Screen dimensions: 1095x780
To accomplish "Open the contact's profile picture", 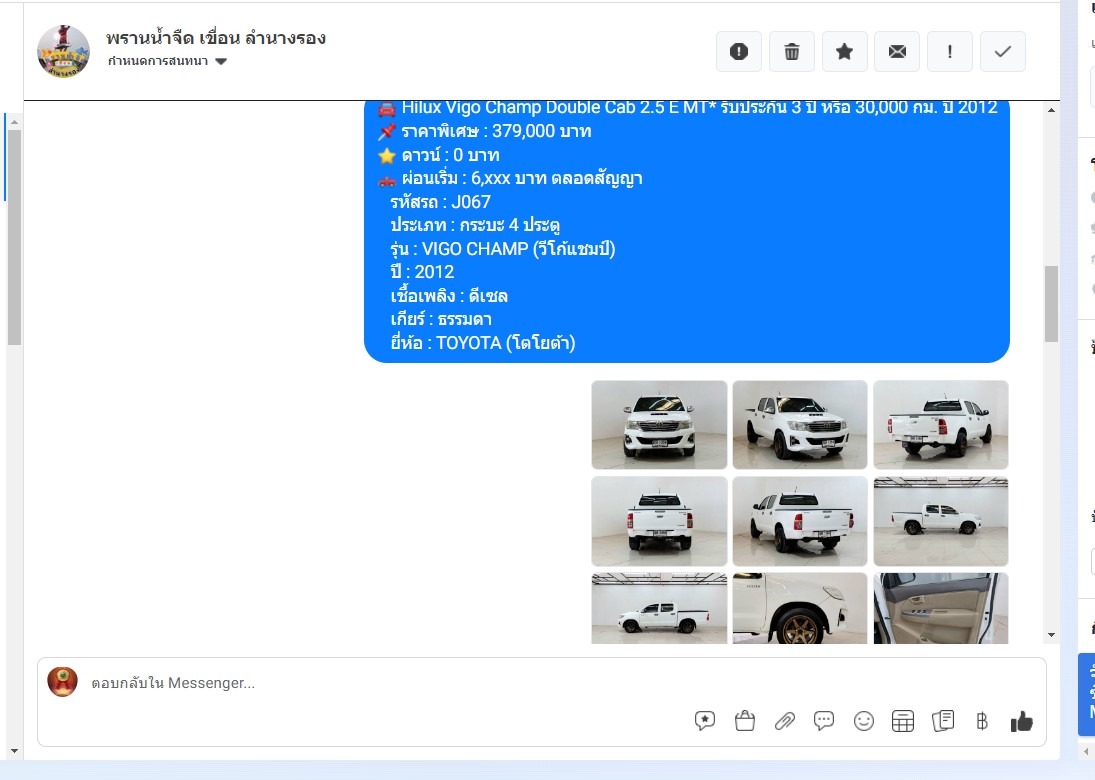I will point(64,51).
